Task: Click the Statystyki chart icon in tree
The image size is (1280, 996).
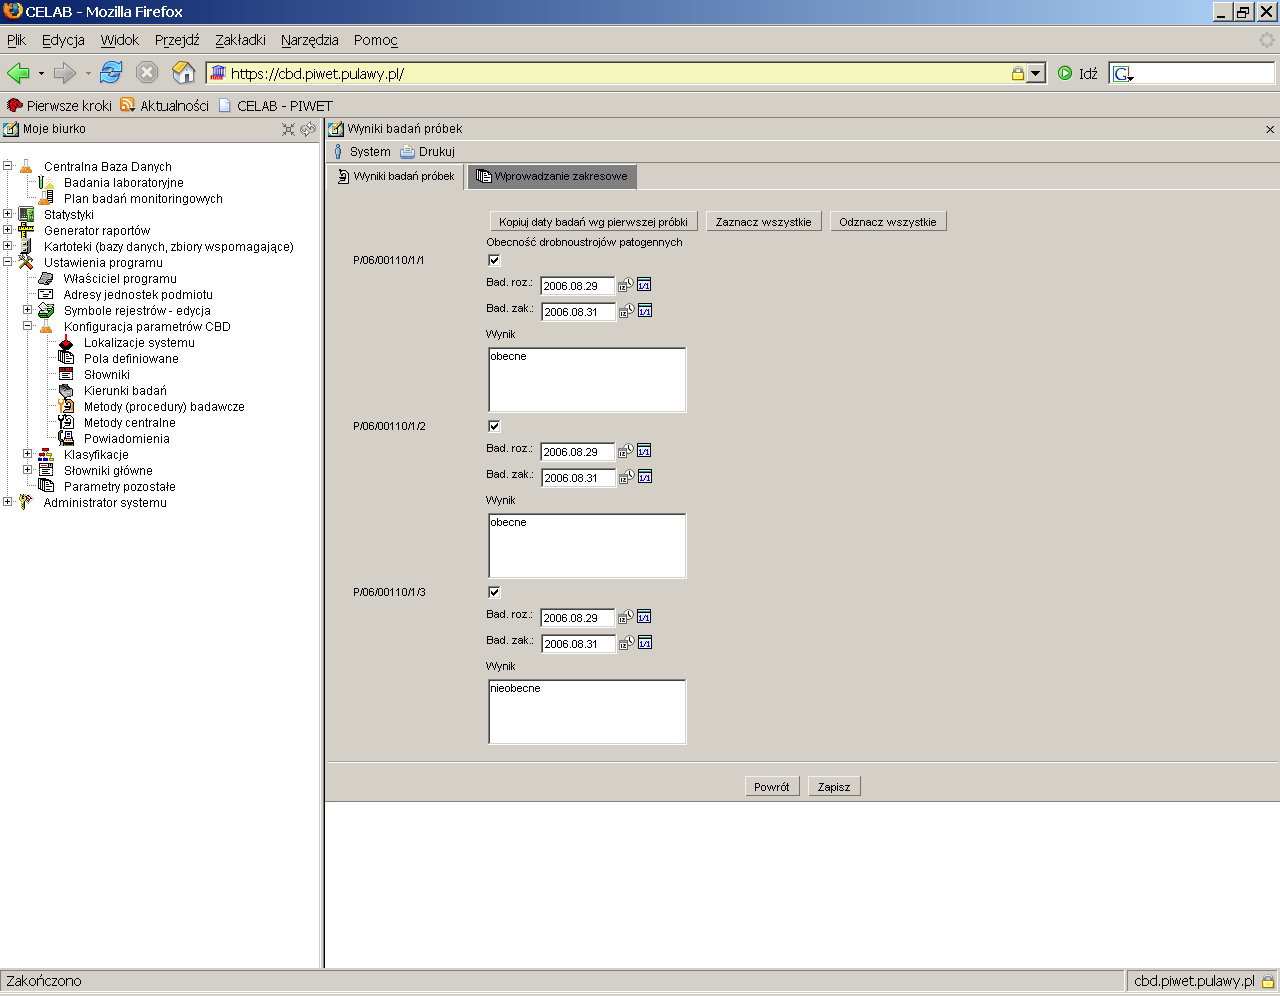Action: click(x=26, y=214)
